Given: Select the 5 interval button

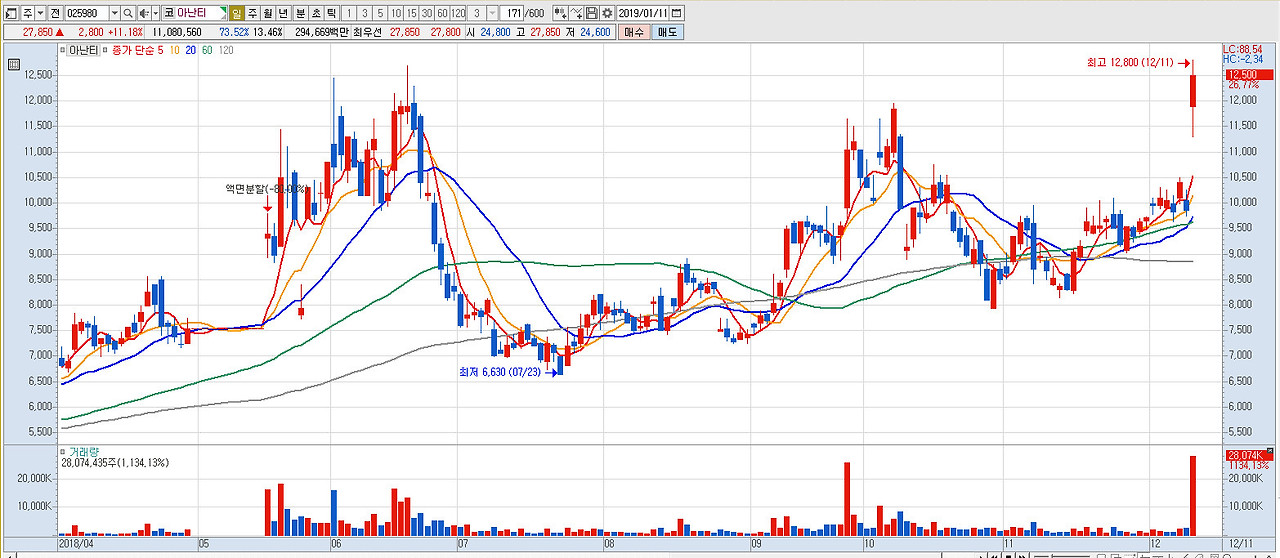Looking at the screenshot, I should [x=380, y=13].
